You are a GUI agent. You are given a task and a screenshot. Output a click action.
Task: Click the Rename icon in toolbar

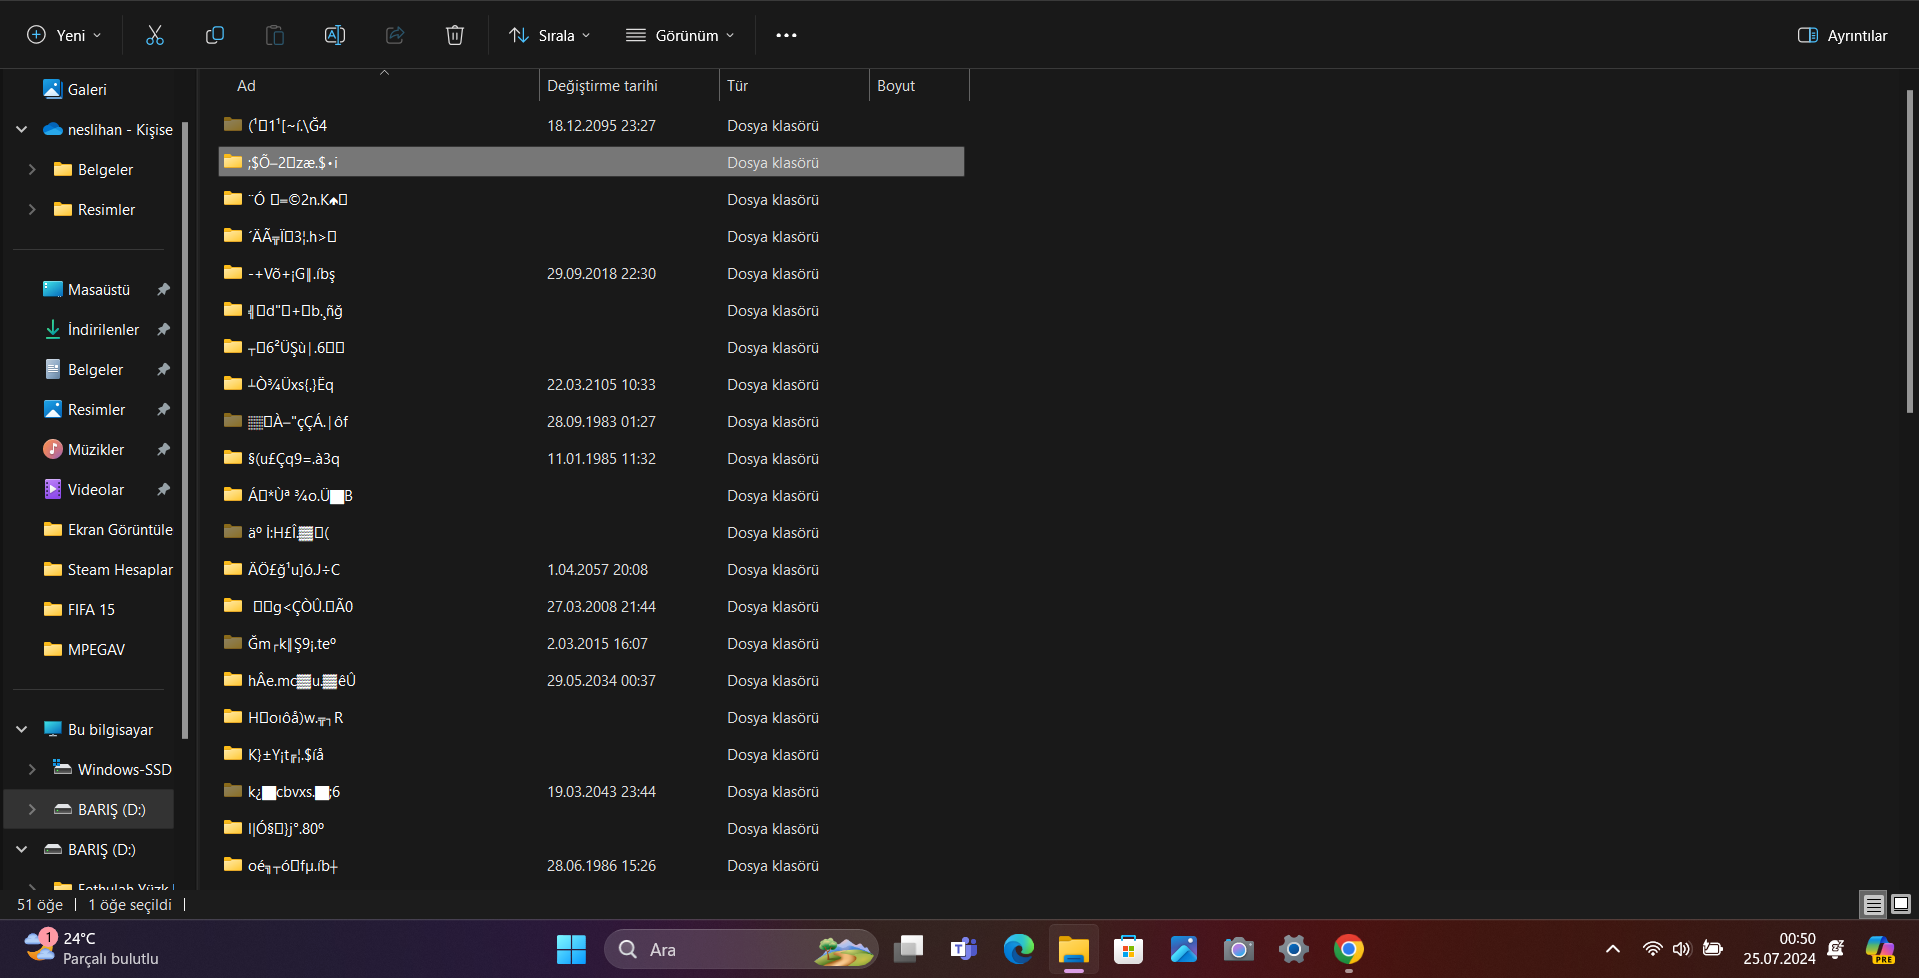pos(335,35)
